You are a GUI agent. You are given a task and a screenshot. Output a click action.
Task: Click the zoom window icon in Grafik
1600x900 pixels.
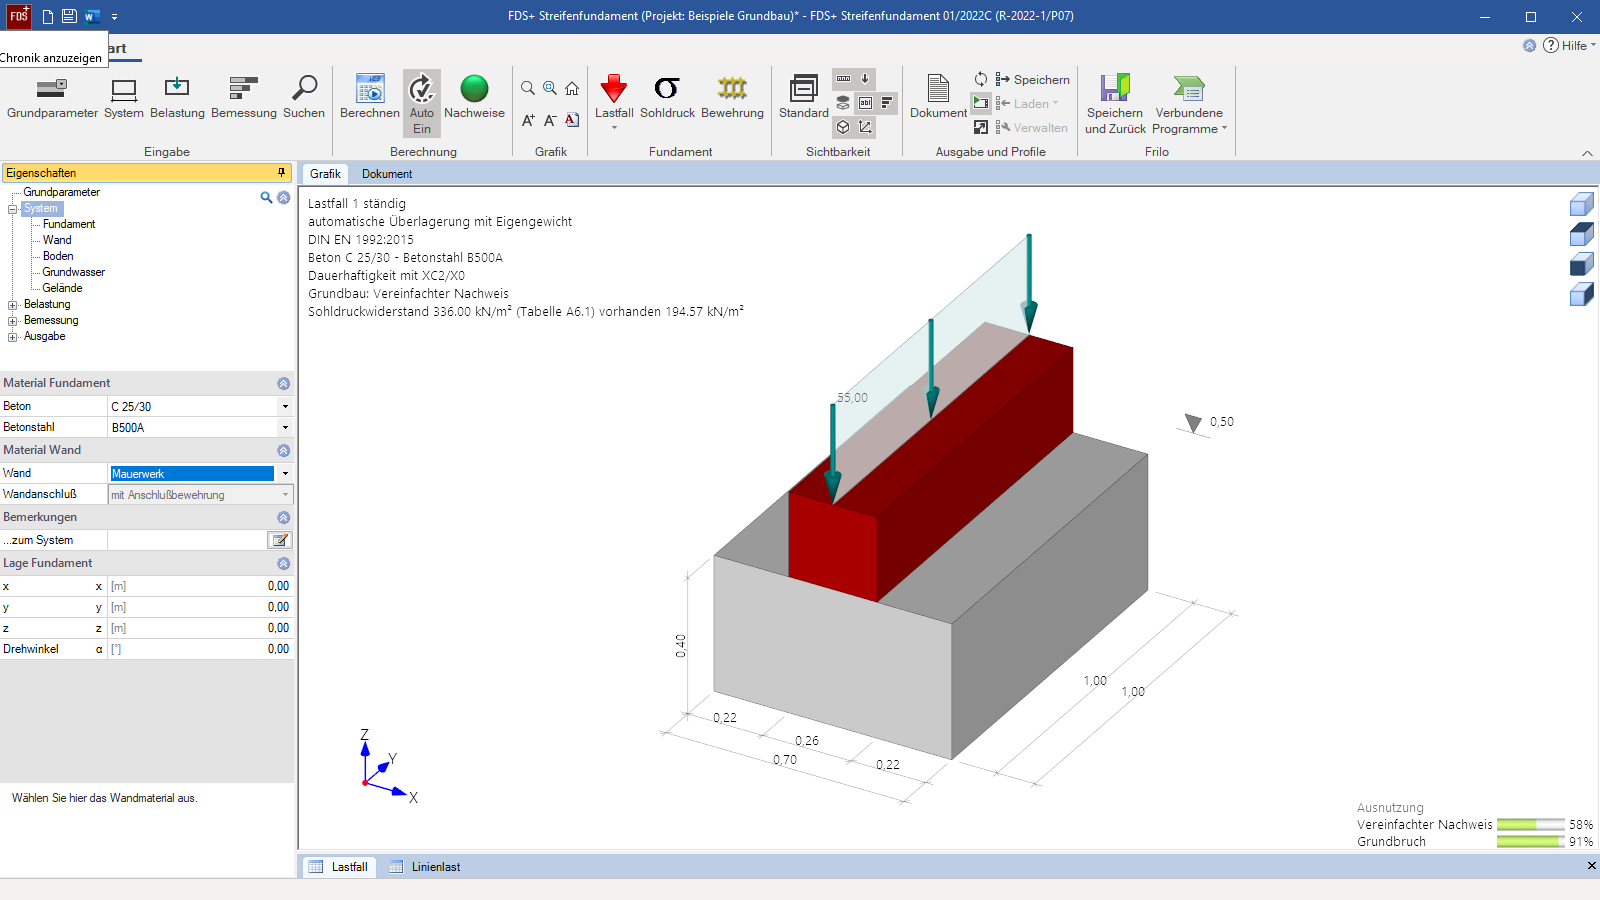550,88
